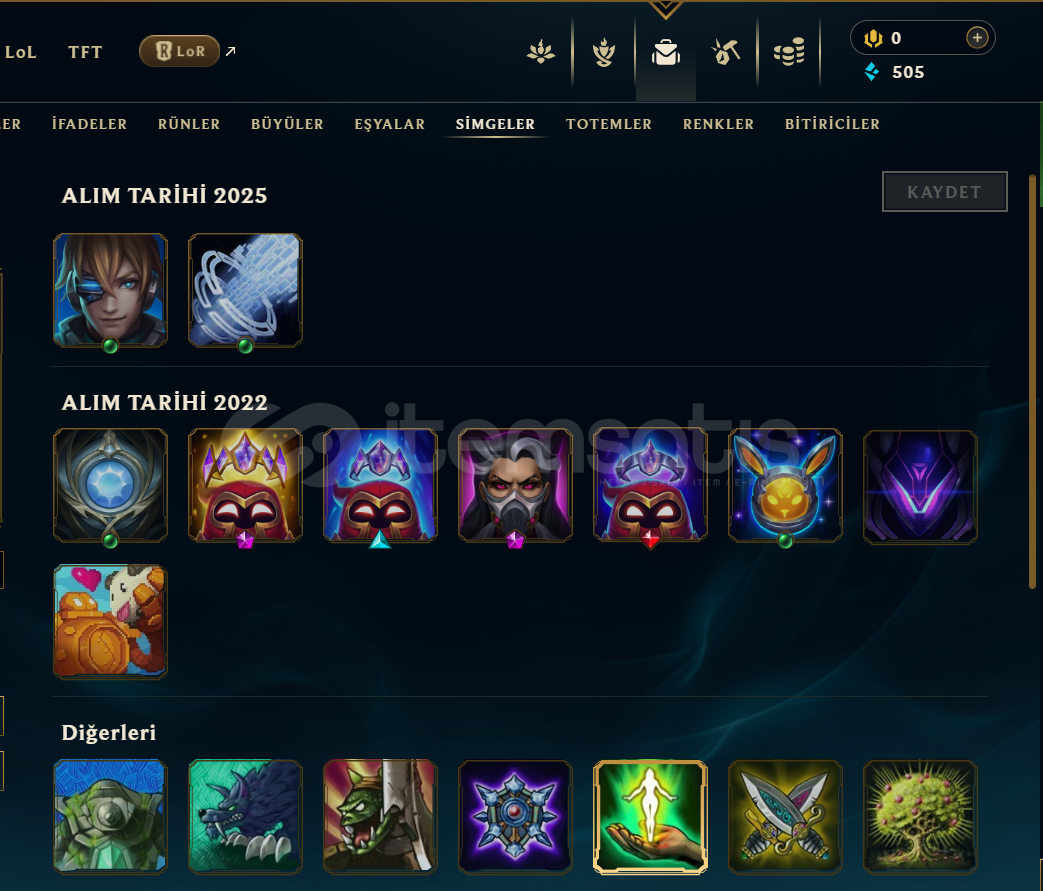Click the KAYDET button

[945, 192]
